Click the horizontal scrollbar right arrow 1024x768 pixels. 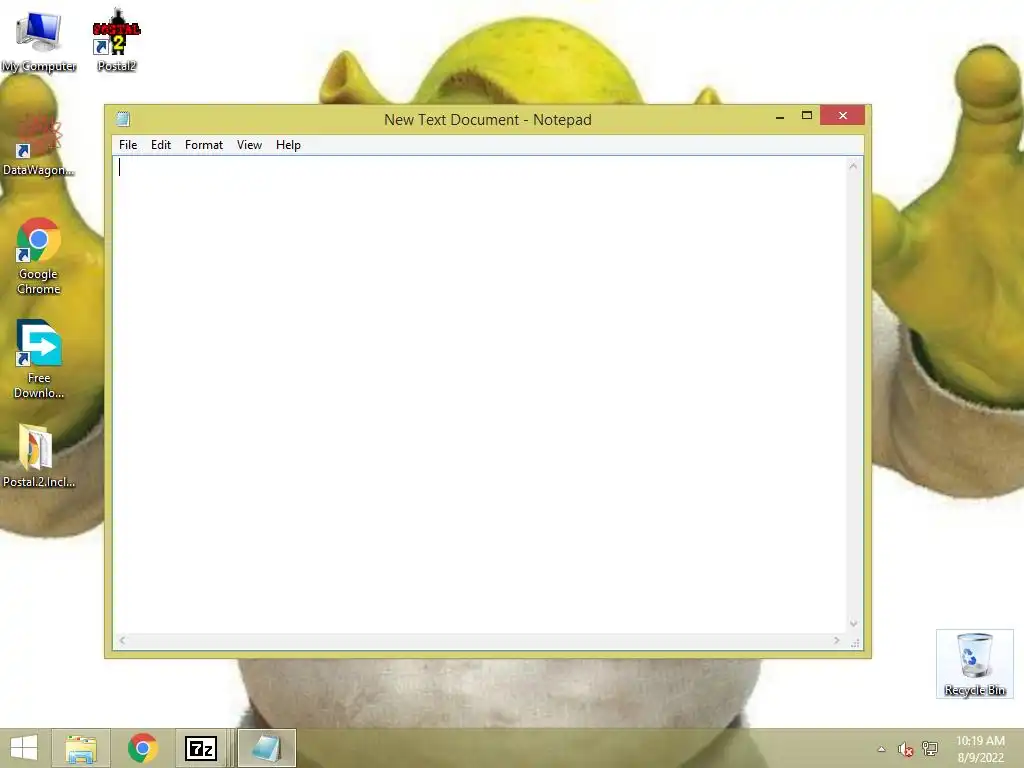pos(837,641)
